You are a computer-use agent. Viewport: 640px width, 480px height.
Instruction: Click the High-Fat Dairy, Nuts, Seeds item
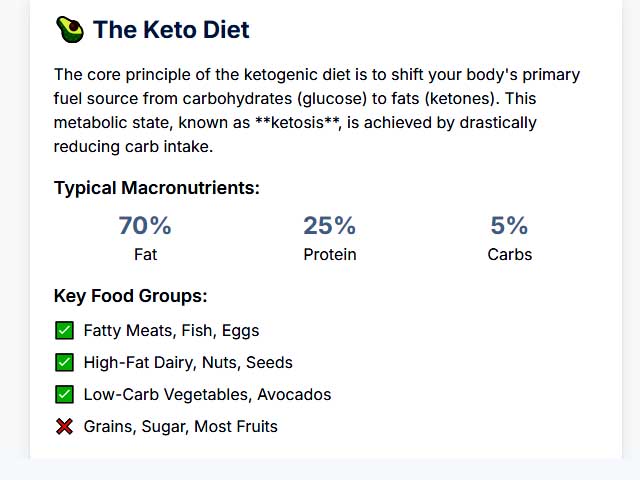point(188,362)
